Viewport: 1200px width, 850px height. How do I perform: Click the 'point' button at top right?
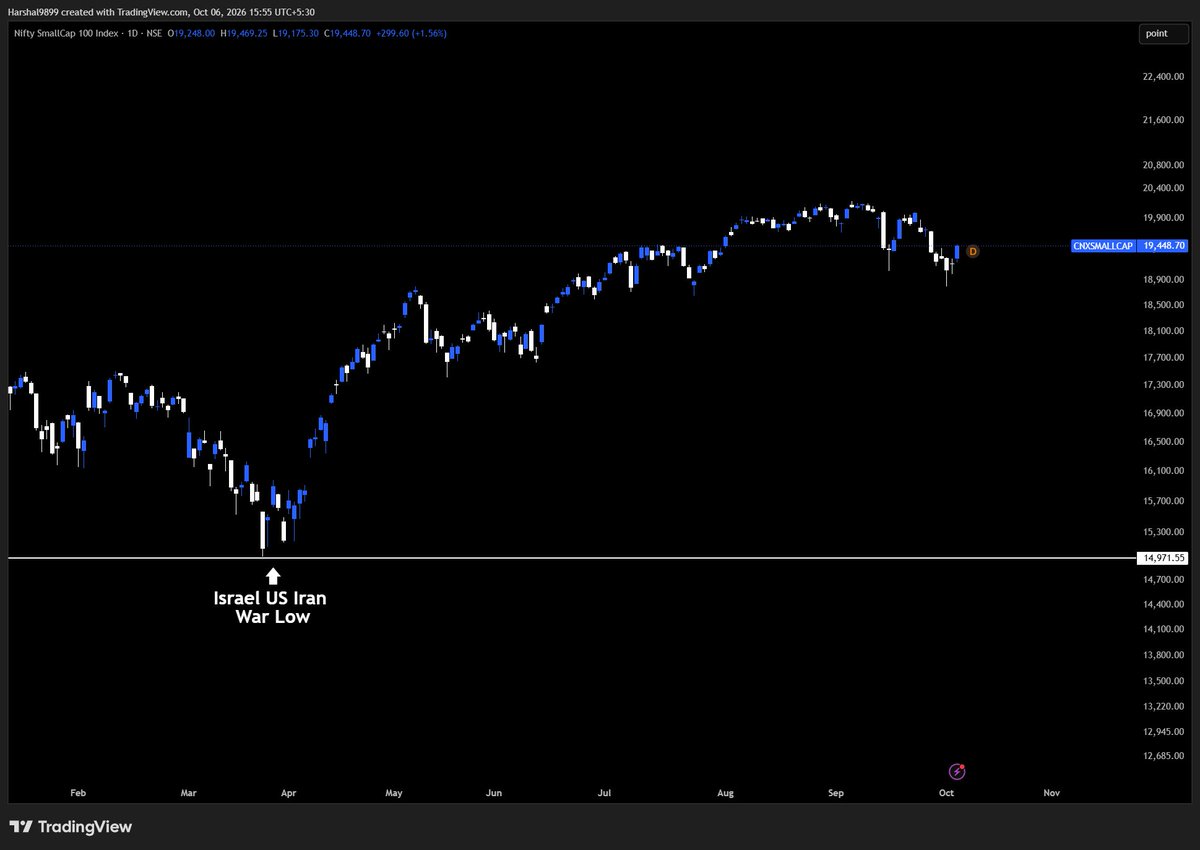[1165, 34]
